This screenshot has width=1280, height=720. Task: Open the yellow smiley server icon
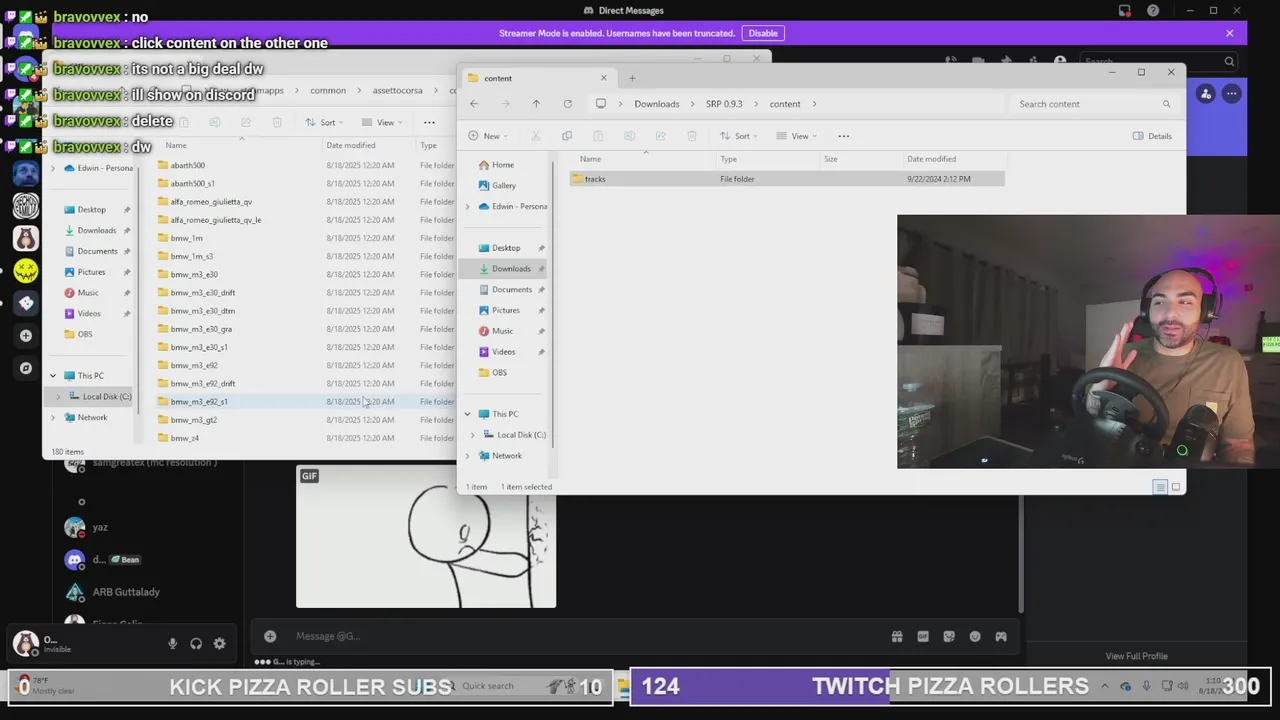pos(26,271)
